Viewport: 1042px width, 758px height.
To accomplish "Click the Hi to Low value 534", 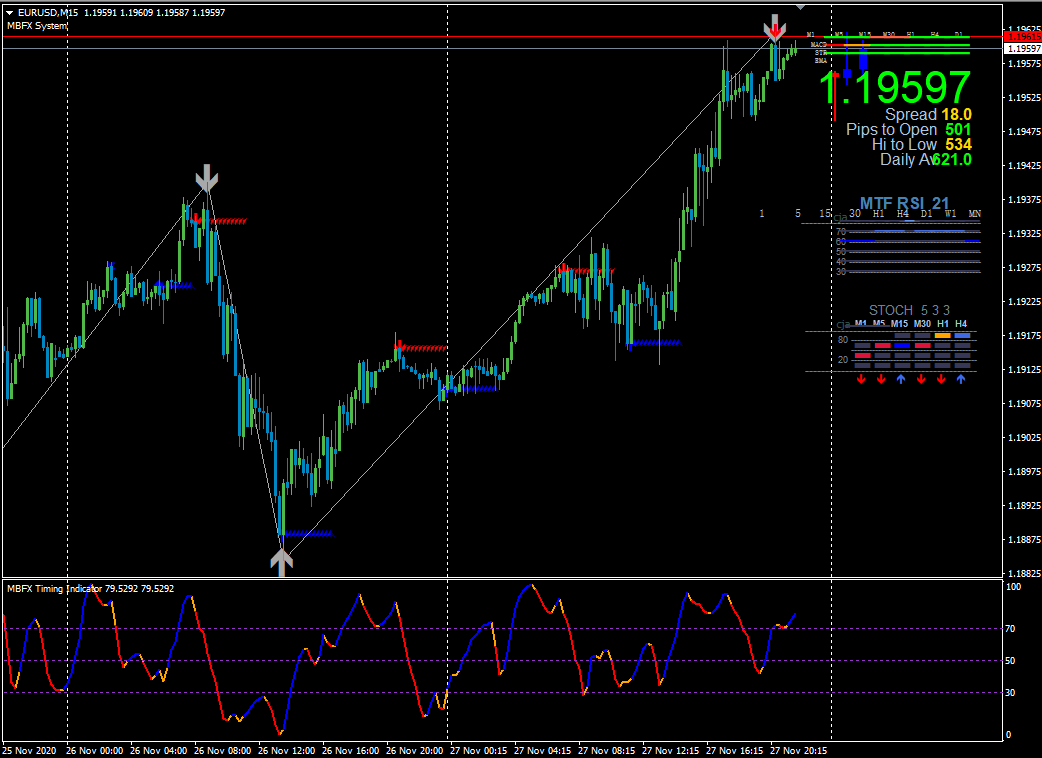I will (958, 144).
